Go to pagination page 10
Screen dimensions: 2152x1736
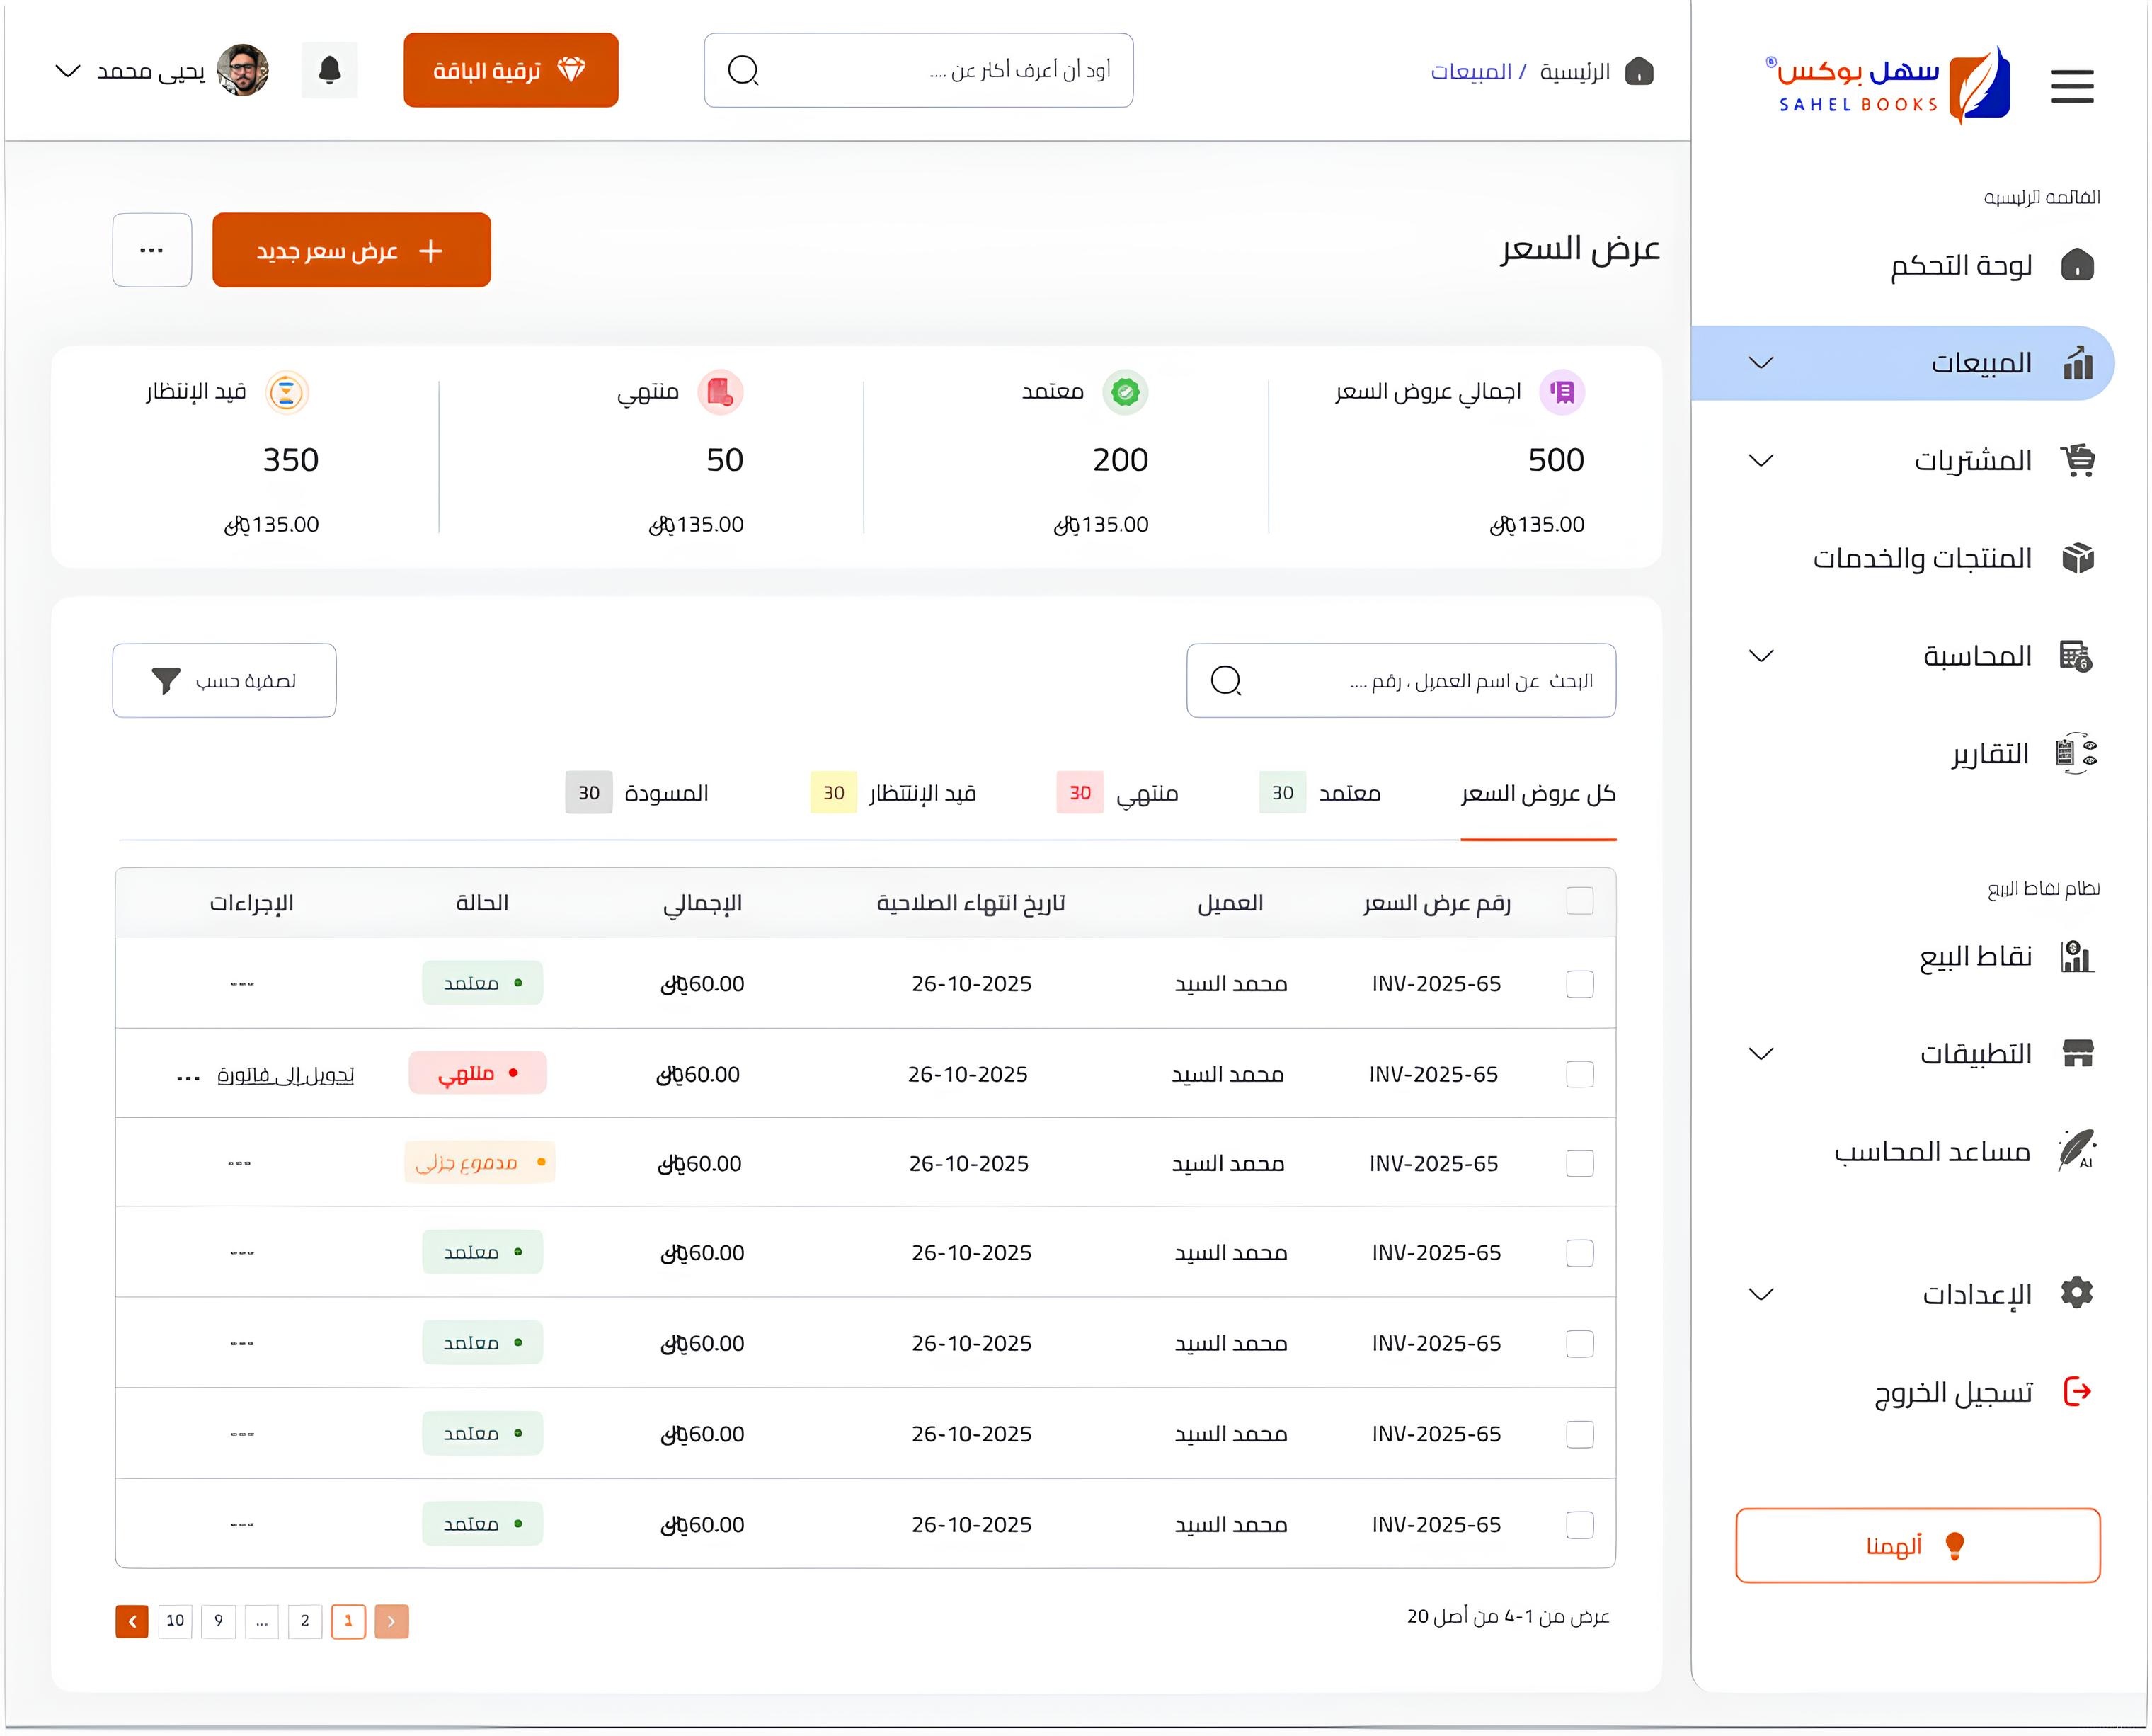(175, 1621)
